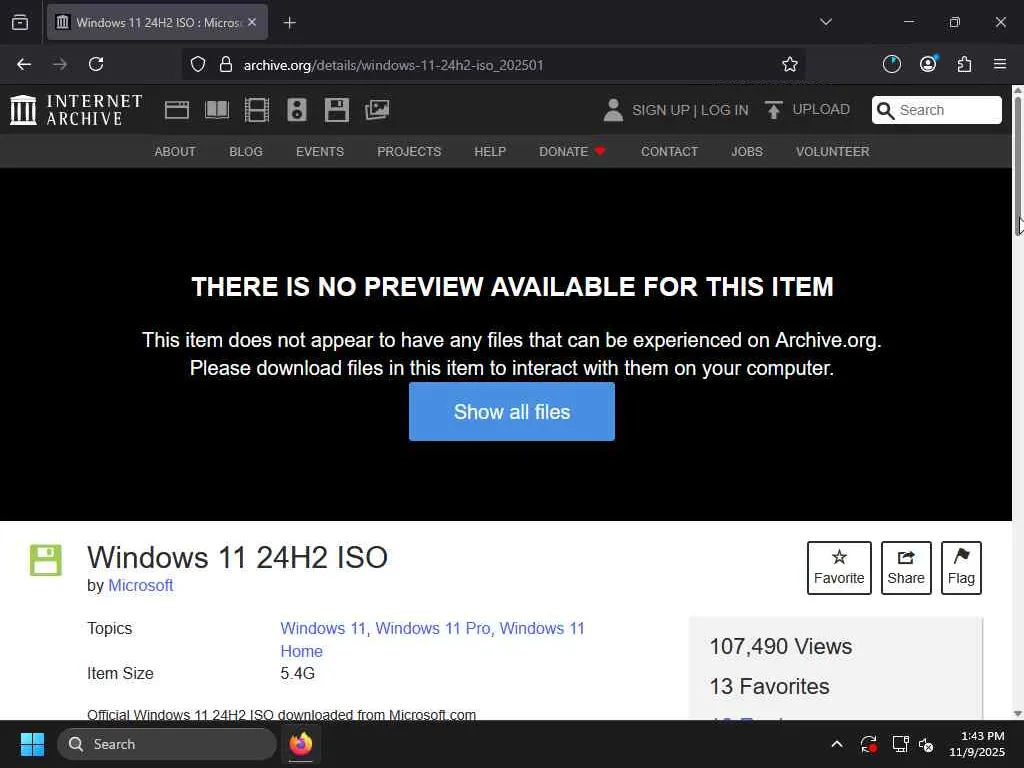Open the Windows 11 Pro topic link
This screenshot has height=768, width=1024.
(x=432, y=628)
